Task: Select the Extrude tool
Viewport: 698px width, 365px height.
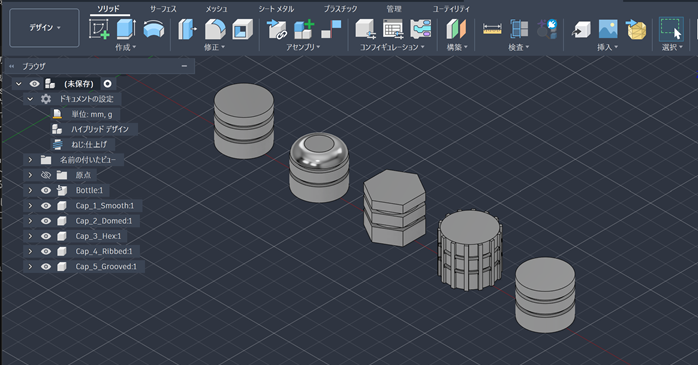Action: [x=126, y=29]
